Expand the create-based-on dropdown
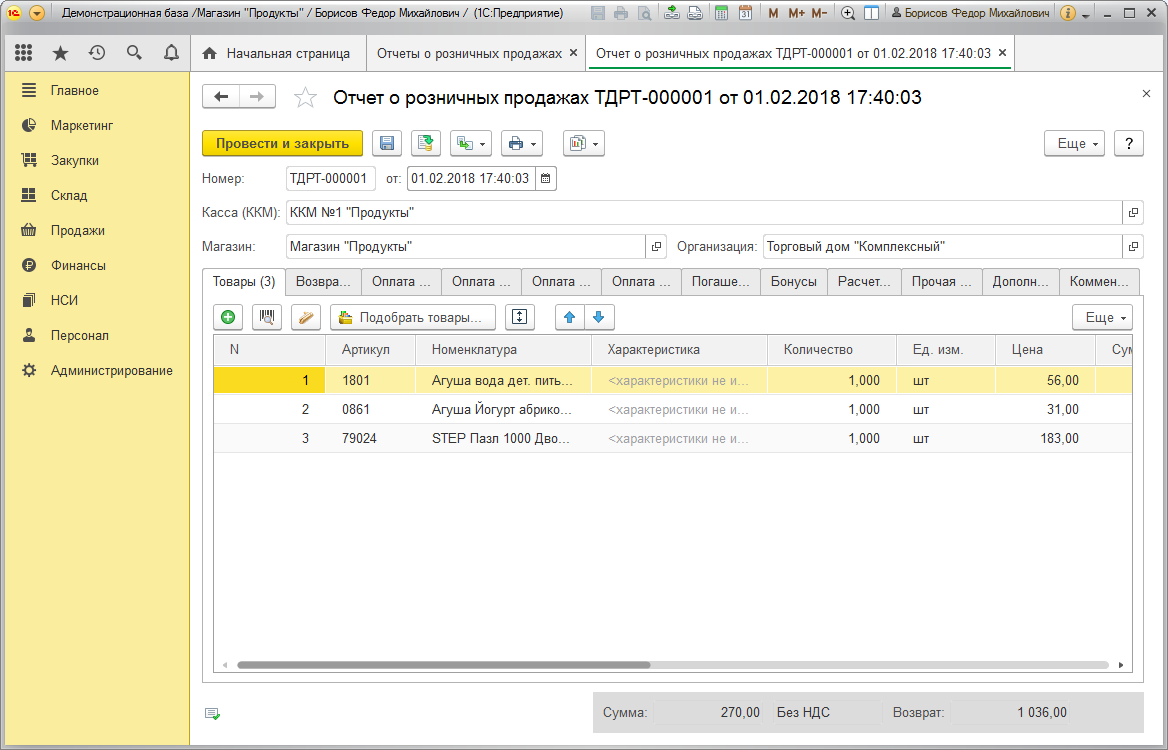 [470, 143]
